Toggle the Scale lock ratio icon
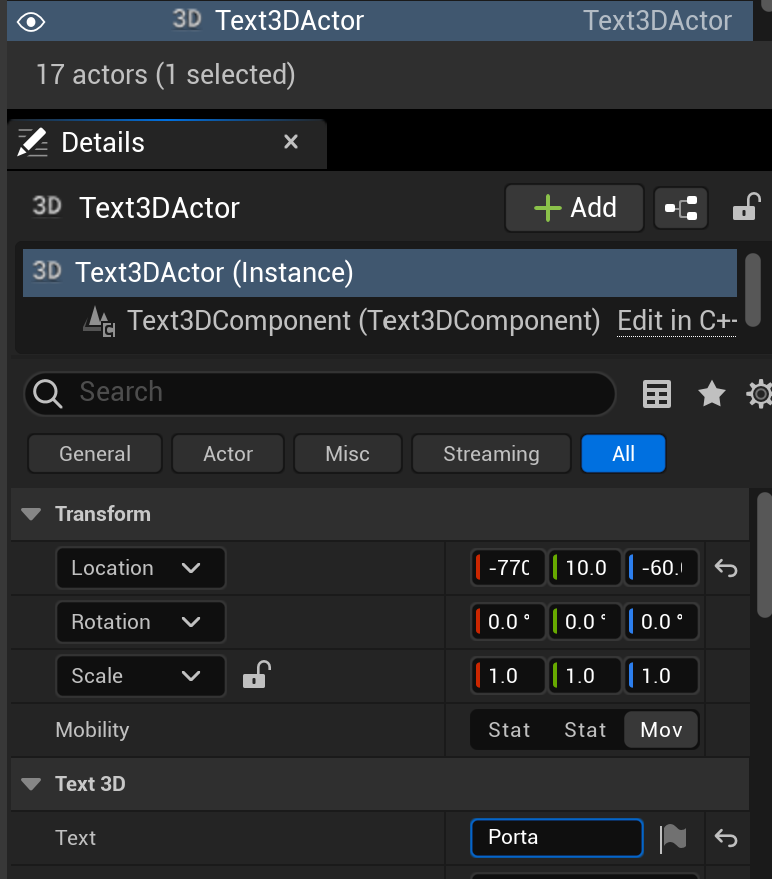Screen dimensions: 772x879 (x=256, y=676)
